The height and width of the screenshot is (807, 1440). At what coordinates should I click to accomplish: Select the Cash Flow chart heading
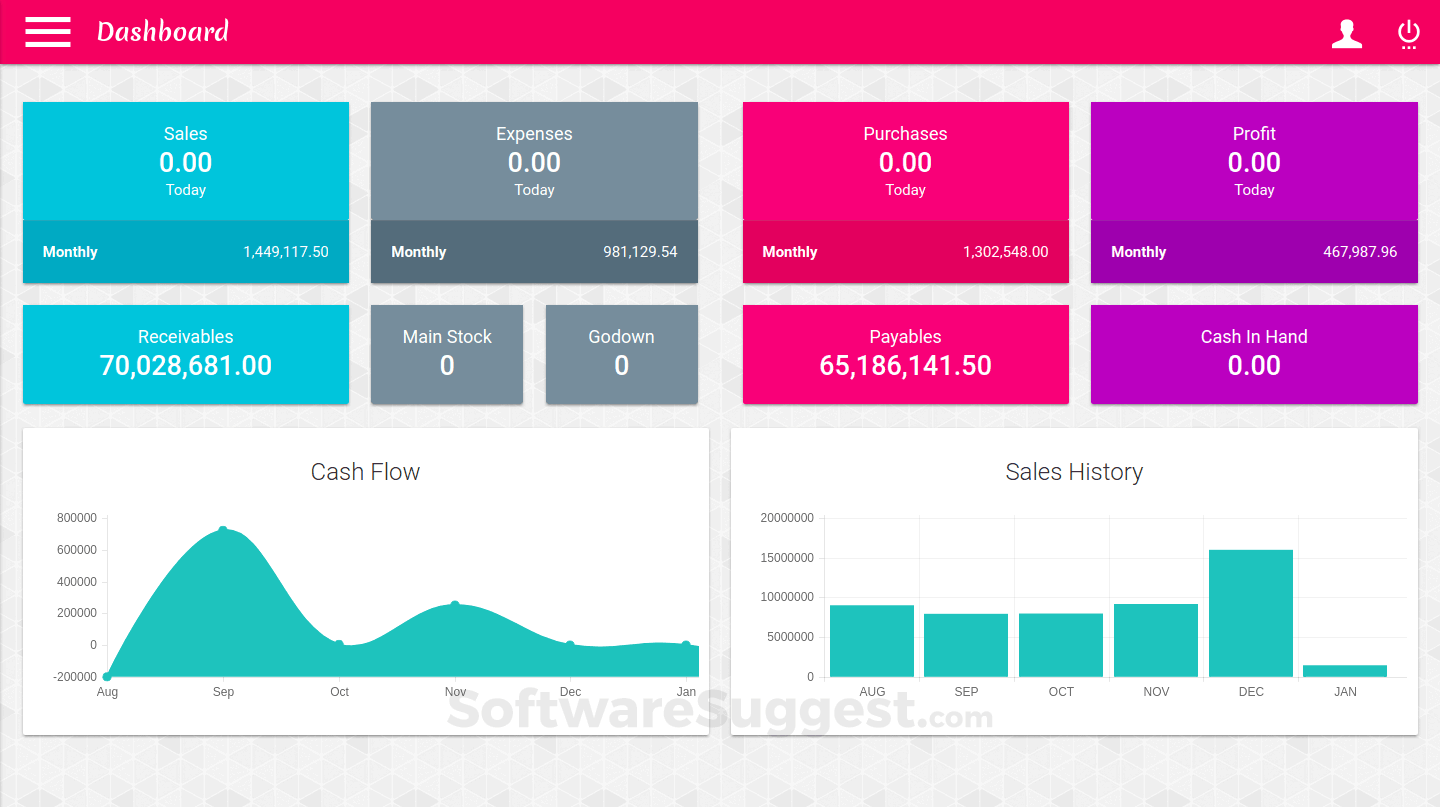point(364,471)
